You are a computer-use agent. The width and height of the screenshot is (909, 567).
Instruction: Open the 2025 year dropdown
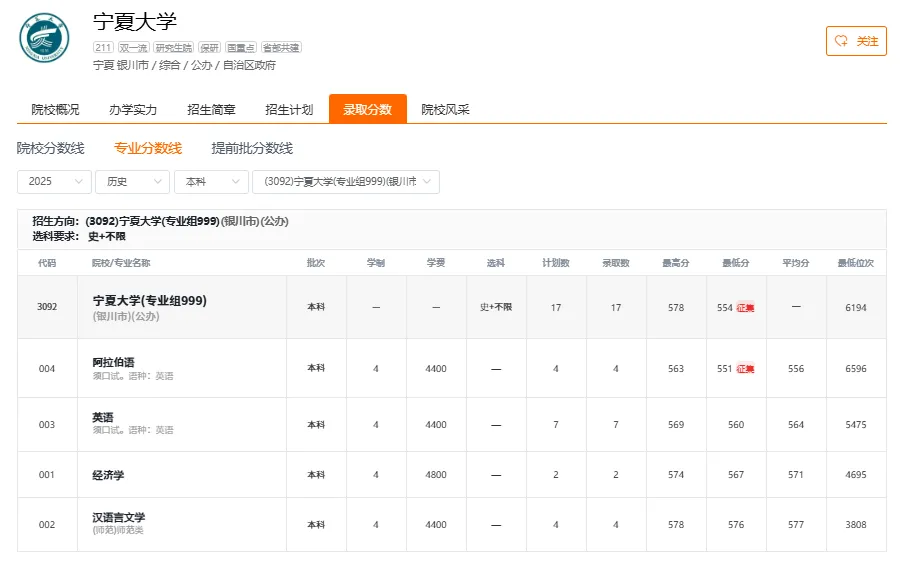point(54,181)
